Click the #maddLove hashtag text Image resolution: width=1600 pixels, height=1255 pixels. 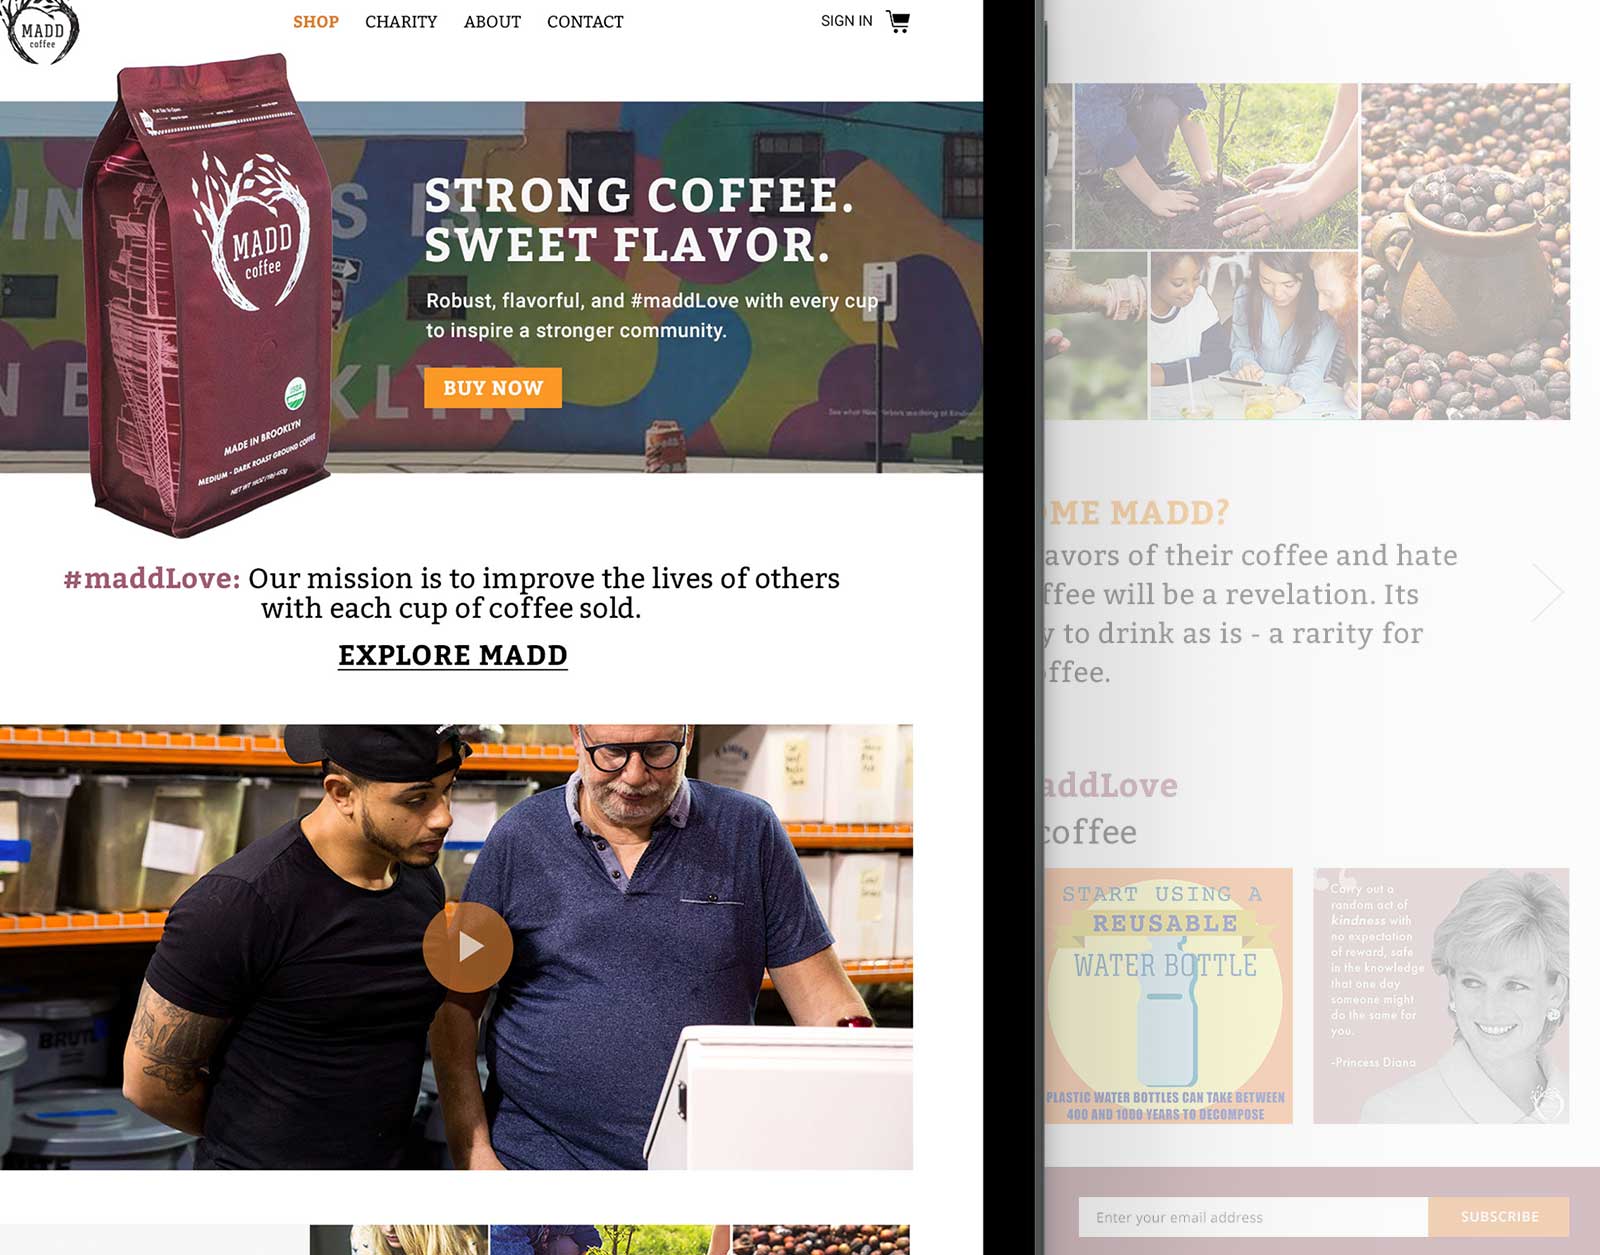152,578
